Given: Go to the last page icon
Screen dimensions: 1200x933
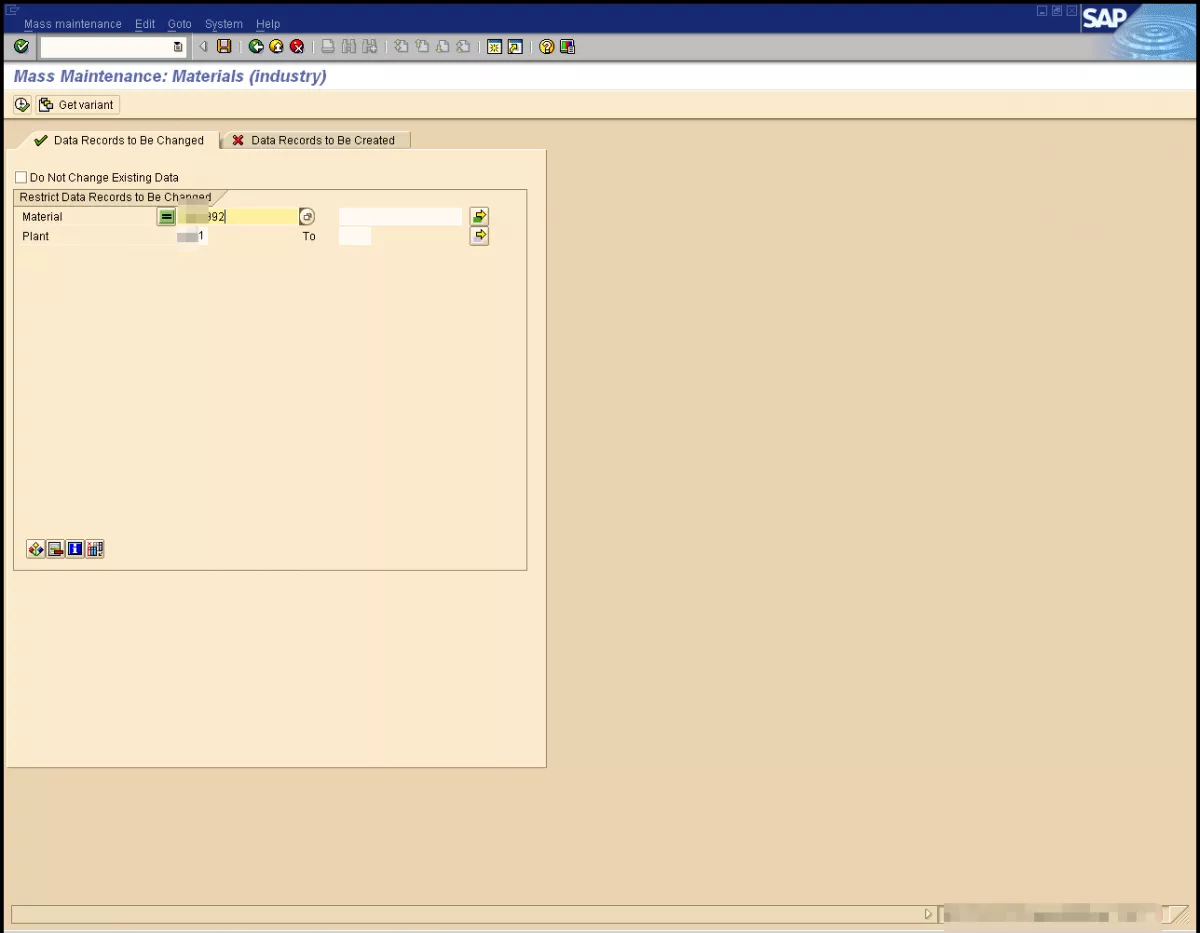Looking at the screenshot, I should (x=463, y=47).
